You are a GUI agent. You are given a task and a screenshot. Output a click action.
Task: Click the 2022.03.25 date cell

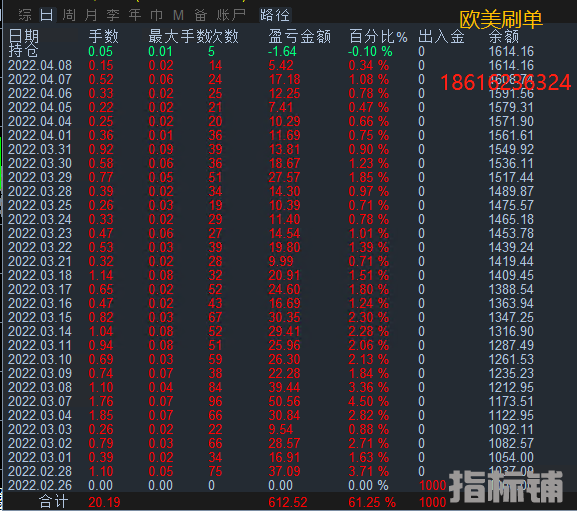point(40,205)
